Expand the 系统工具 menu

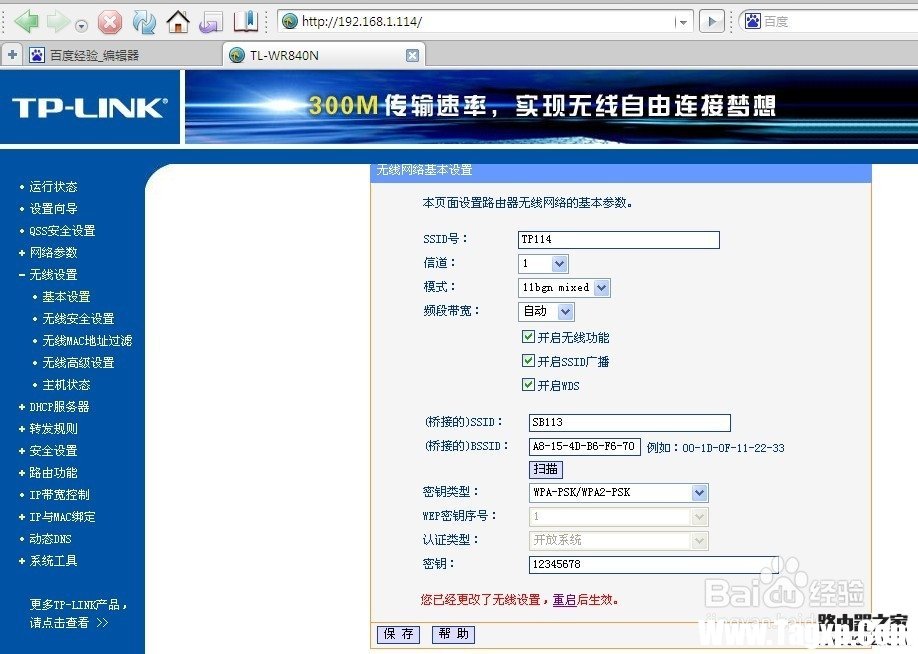click(53, 561)
